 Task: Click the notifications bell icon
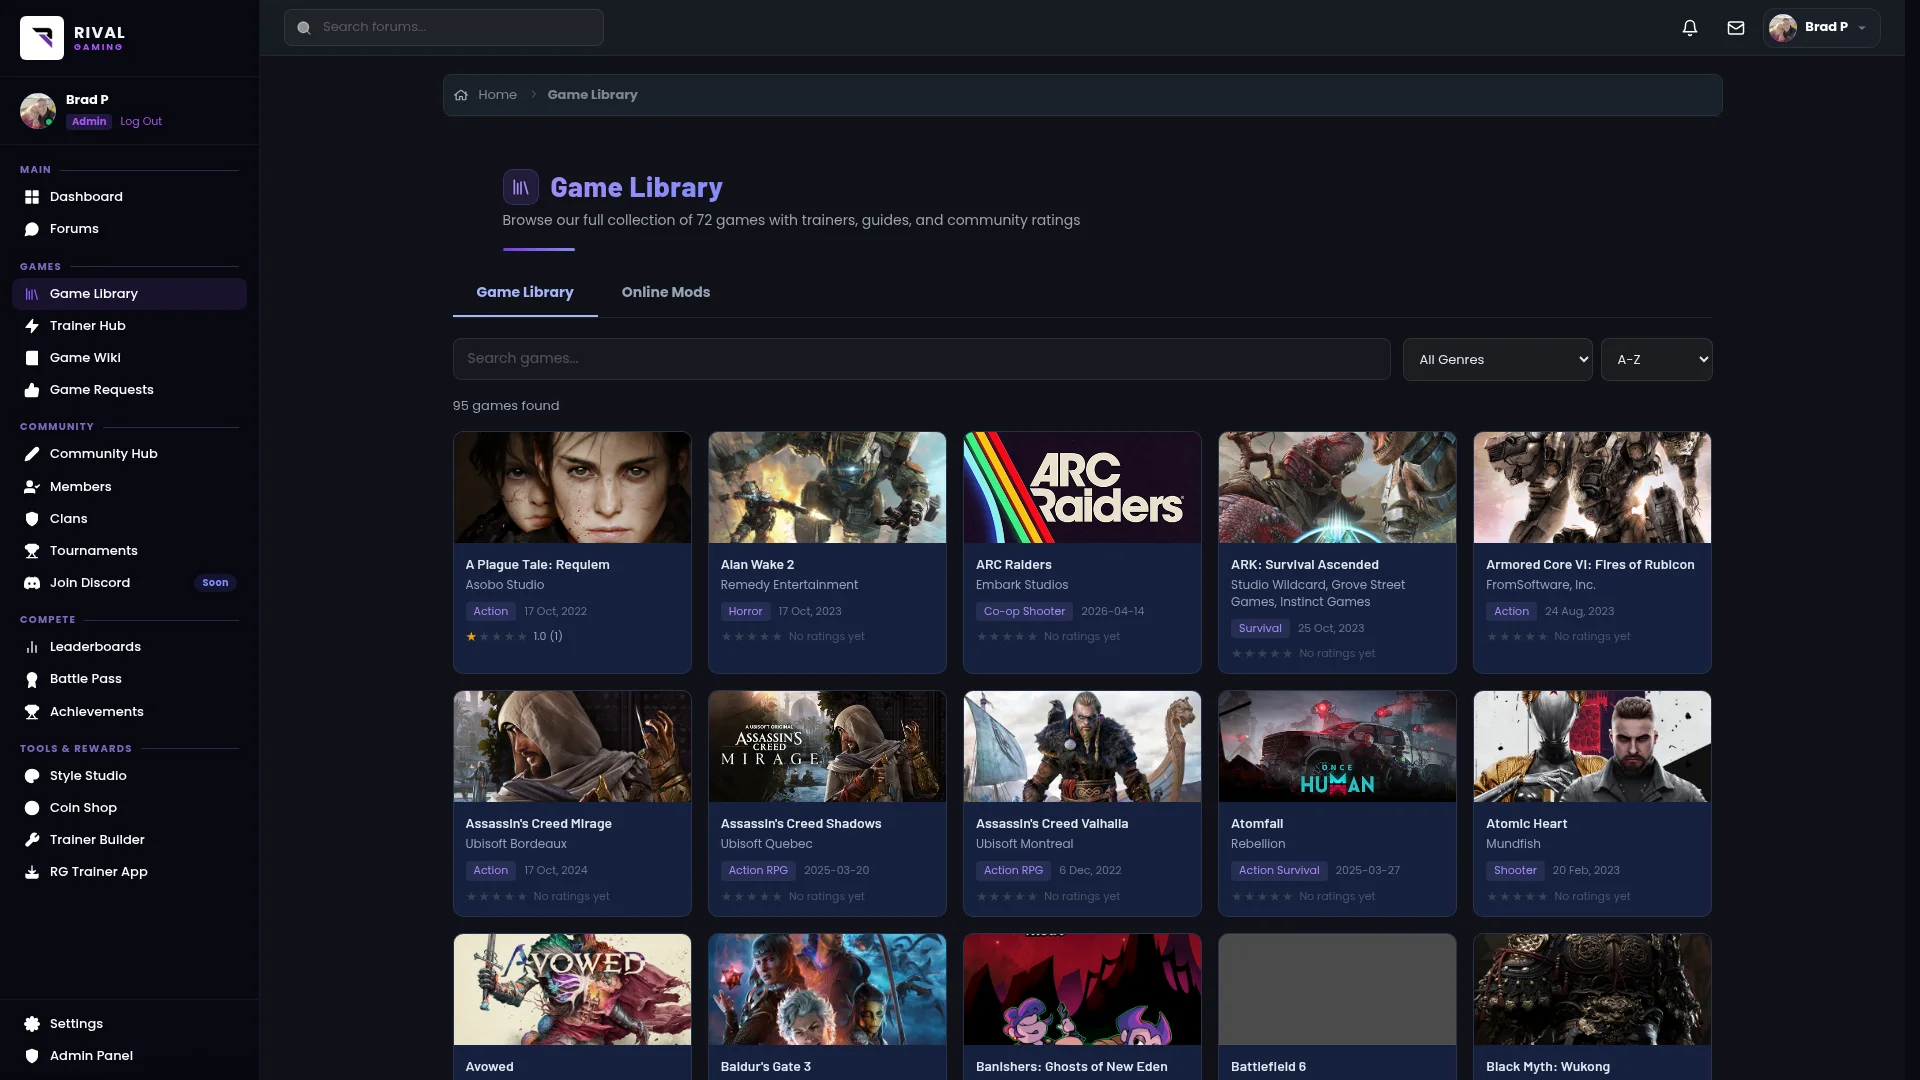coord(1689,28)
